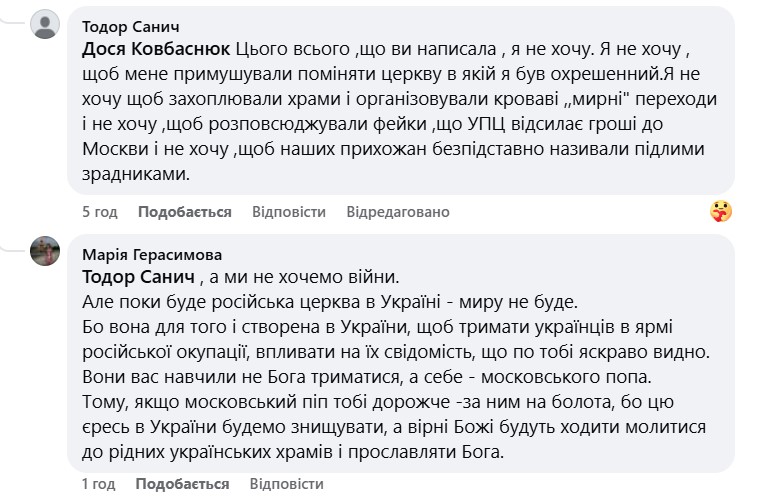Click the '5 год' timestamp
Screen dimensions: 776x498
click(x=99, y=212)
